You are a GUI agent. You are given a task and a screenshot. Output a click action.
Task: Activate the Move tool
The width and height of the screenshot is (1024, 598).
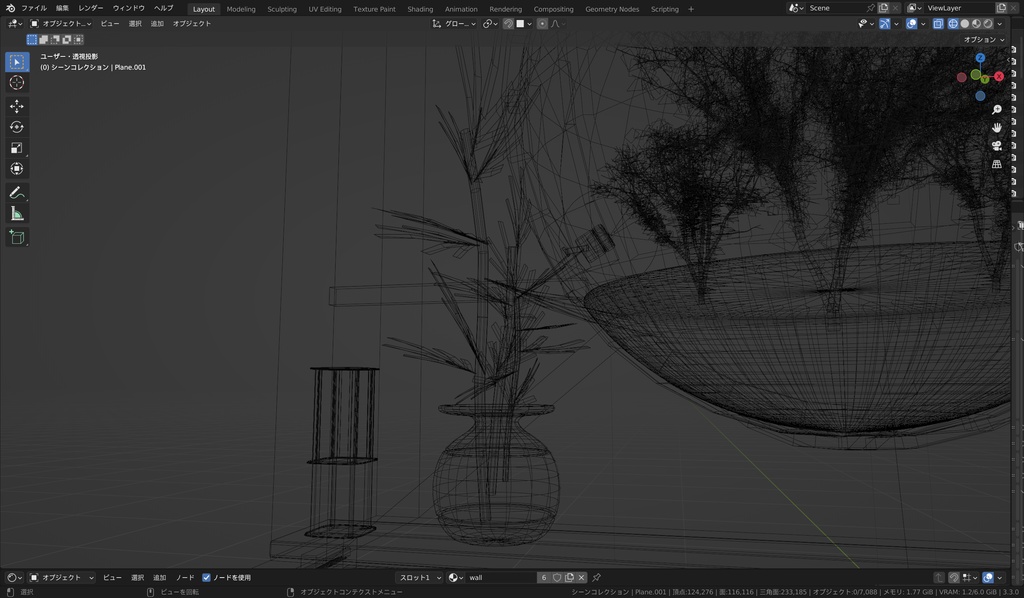click(17, 106)
